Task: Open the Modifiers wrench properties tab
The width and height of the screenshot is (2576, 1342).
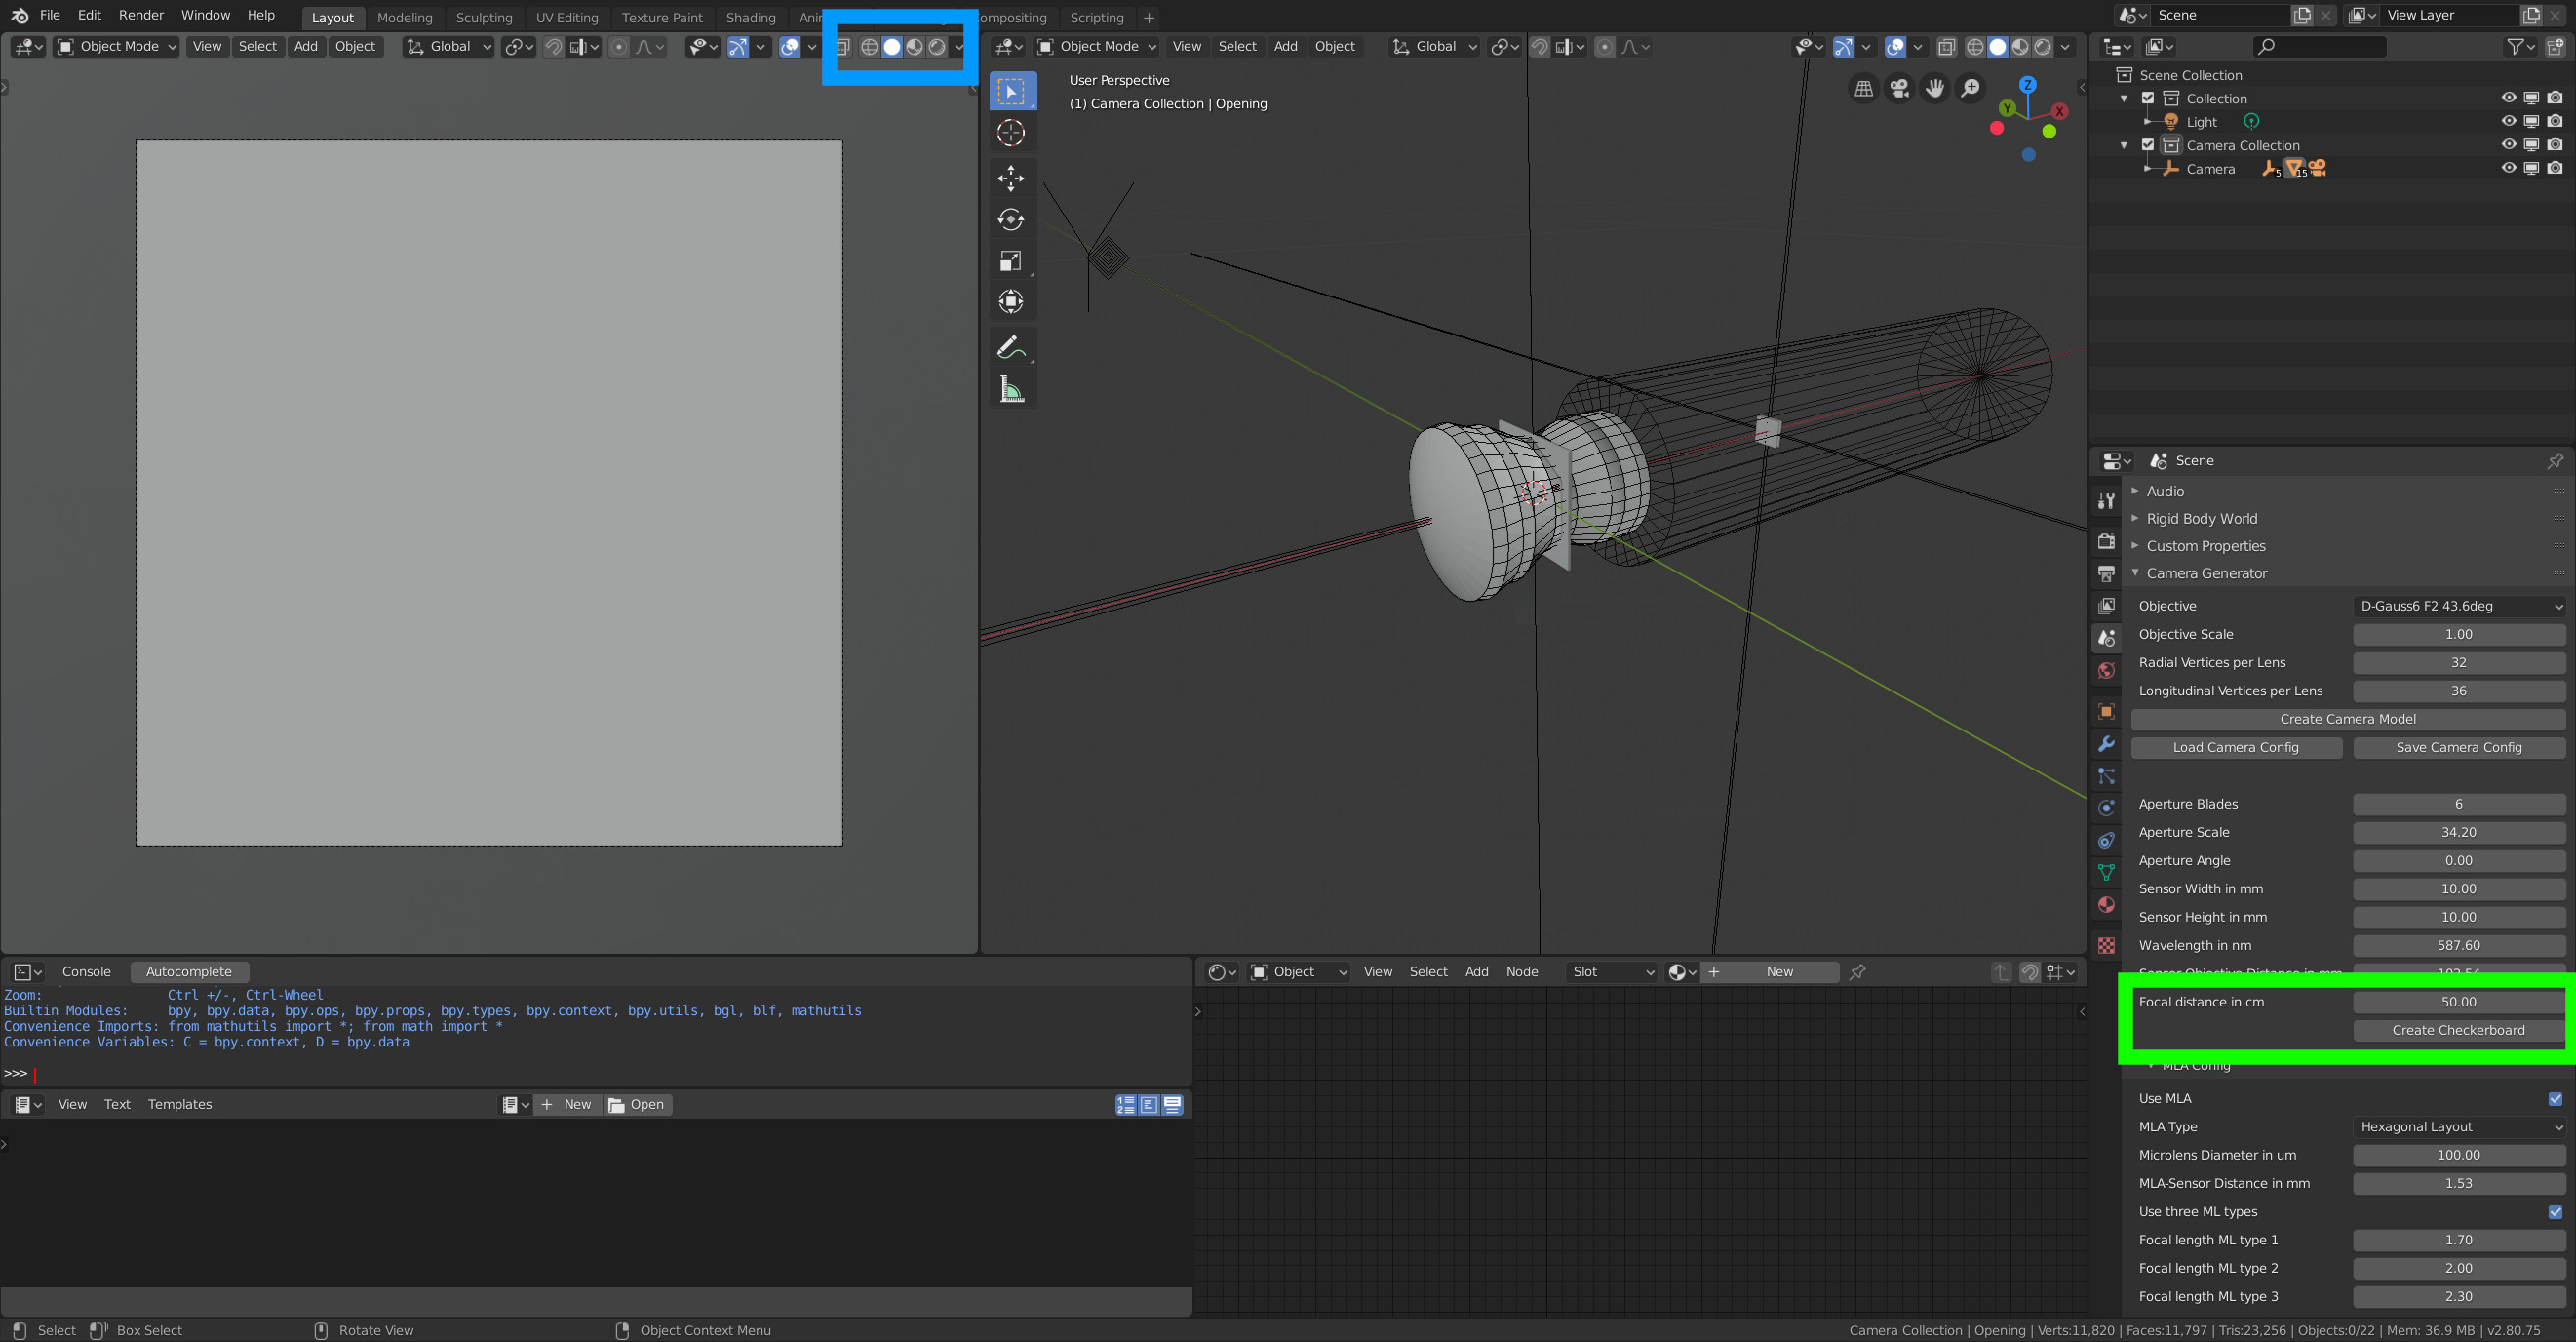Action: point(2106,744)
